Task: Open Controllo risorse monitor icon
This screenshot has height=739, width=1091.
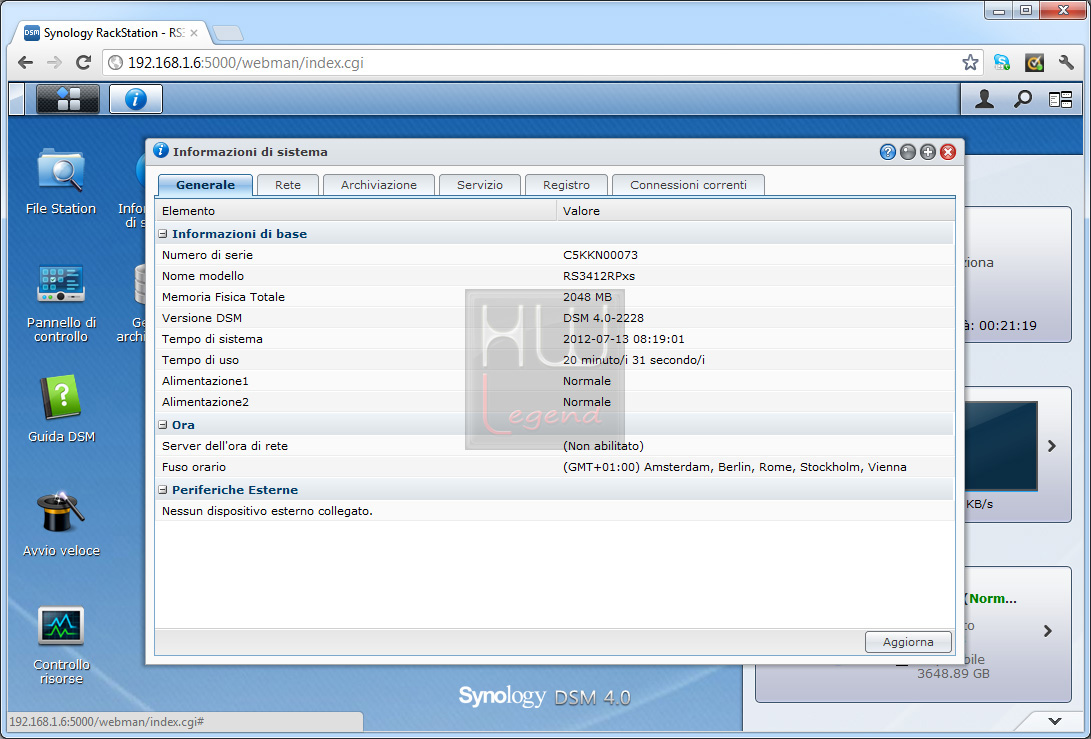Action: [61, 646]
